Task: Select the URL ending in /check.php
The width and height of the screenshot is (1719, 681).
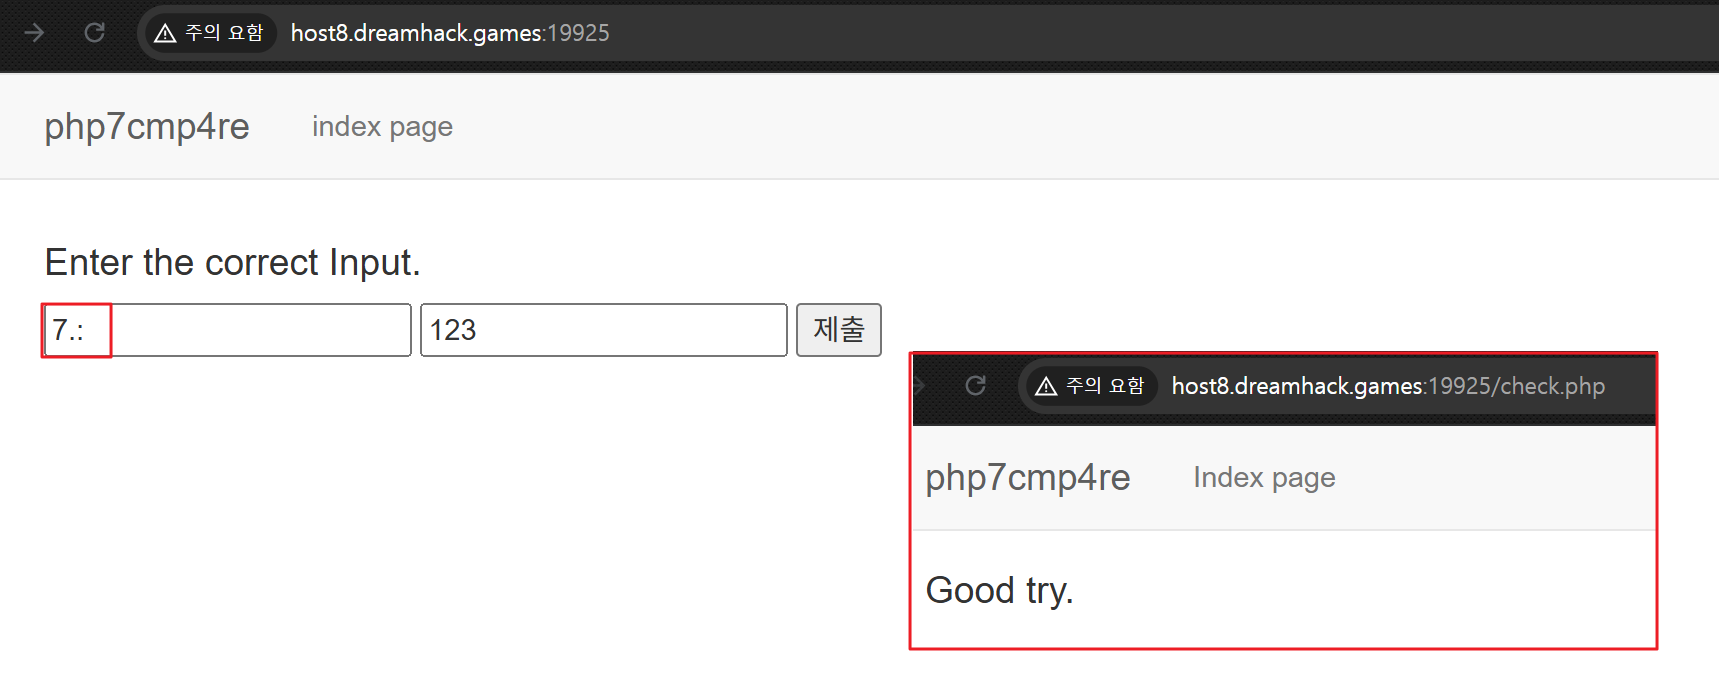Action: coord(1388,386)
